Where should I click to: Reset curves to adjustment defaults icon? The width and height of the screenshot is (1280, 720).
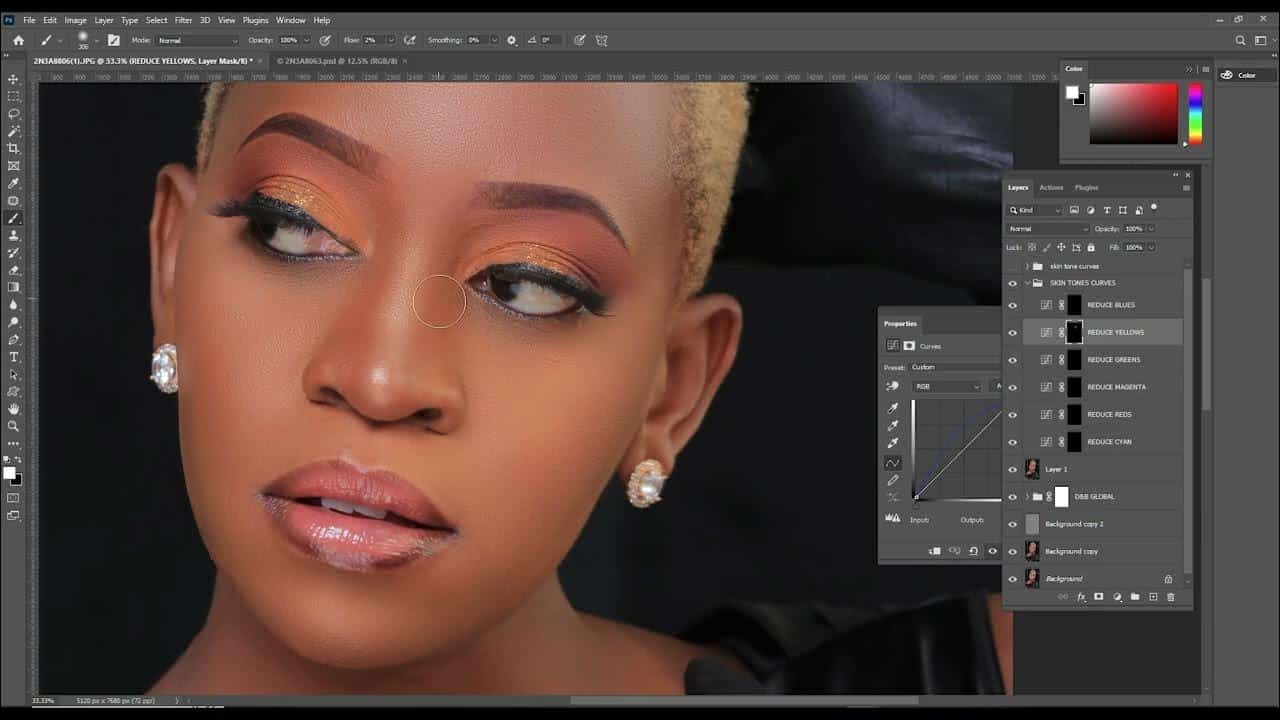[973, 551]
